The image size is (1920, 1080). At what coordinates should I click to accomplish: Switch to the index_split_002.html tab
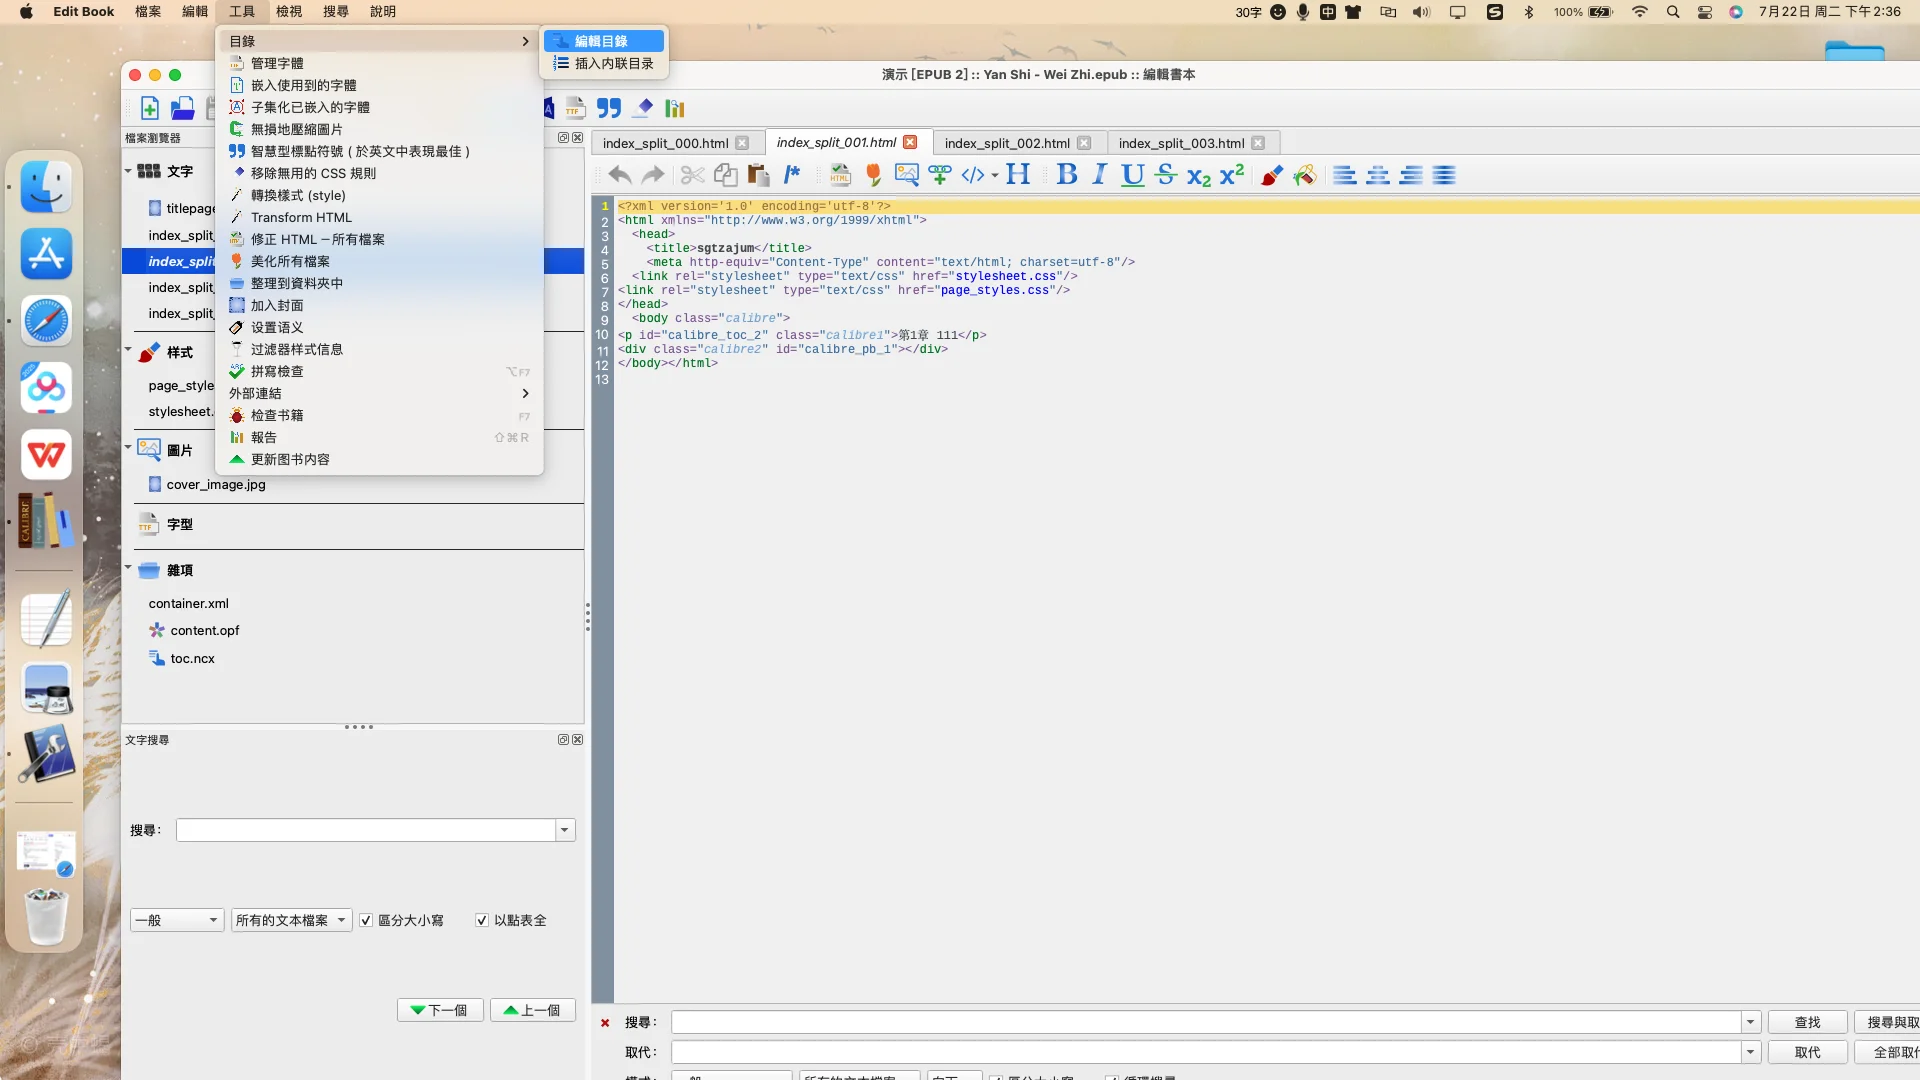pos(1007,143)
